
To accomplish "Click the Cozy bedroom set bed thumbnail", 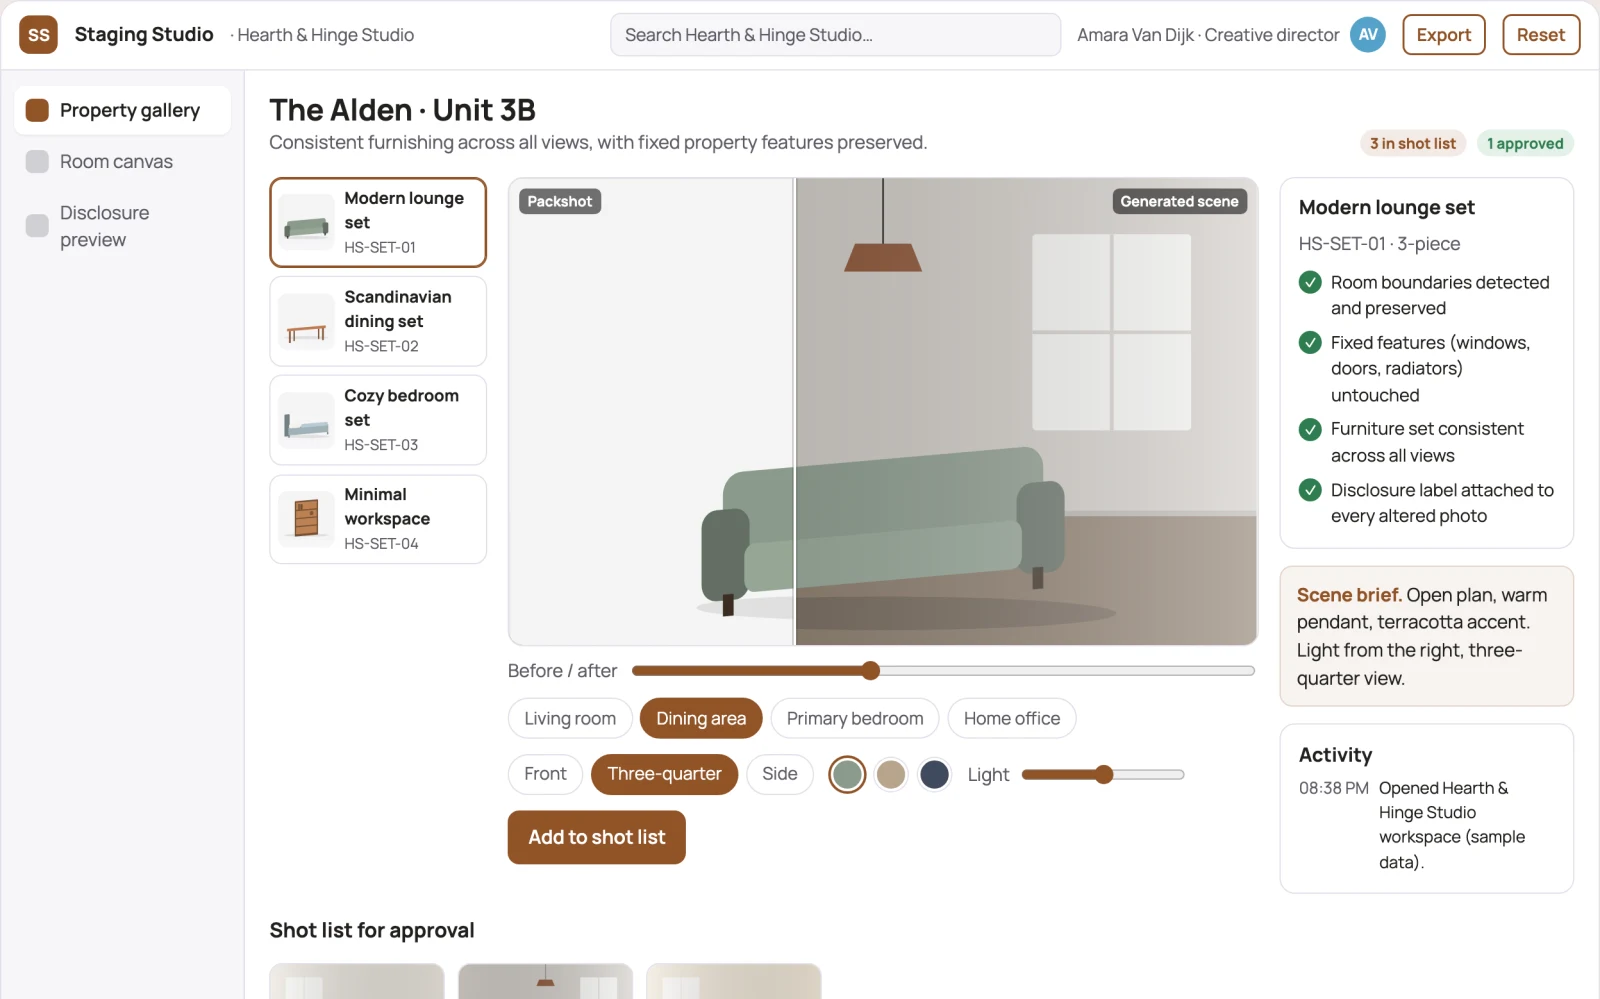I will click(306, 421).
